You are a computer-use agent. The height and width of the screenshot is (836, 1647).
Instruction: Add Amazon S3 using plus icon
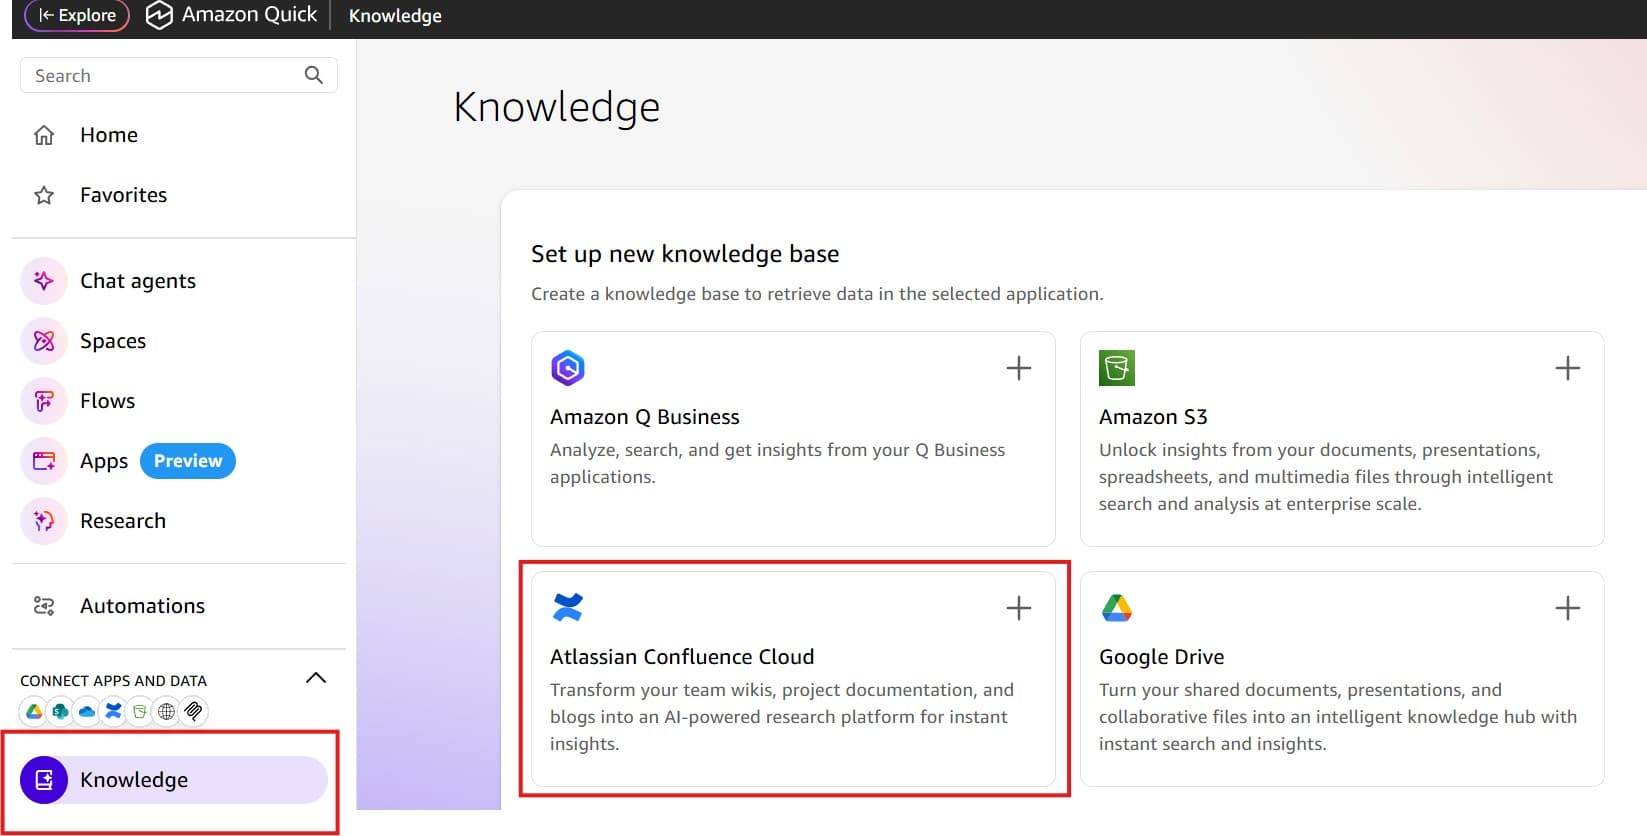pos(1568,368)
